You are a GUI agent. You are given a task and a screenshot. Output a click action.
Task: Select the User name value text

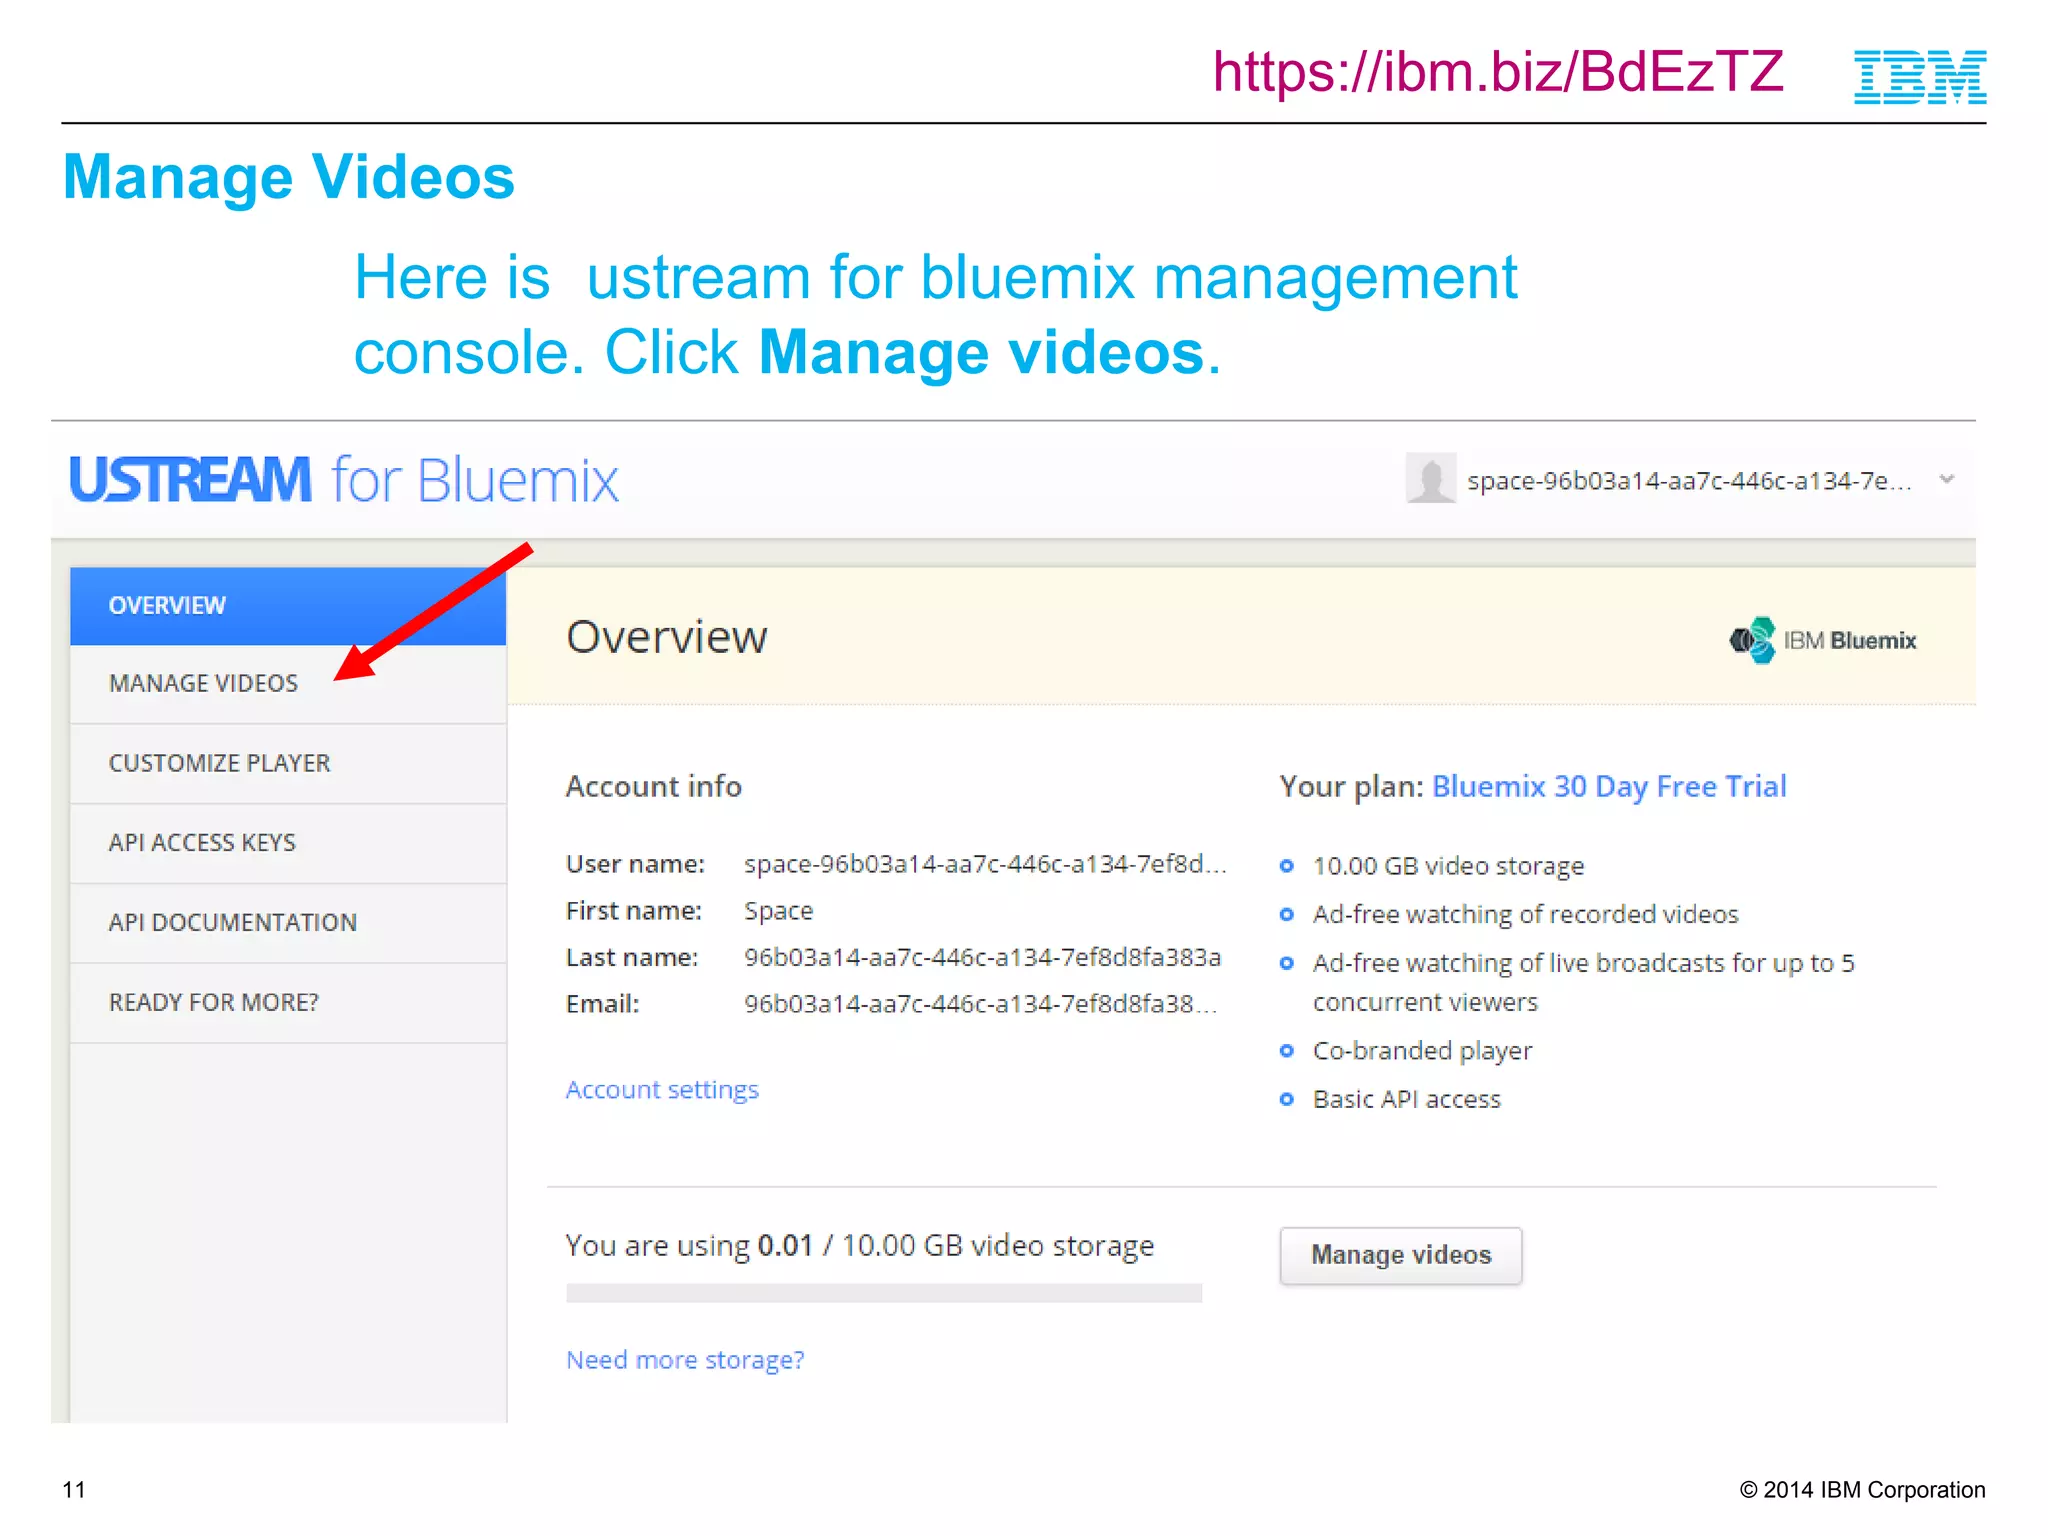pyautogui.click(x=985, y=864)
